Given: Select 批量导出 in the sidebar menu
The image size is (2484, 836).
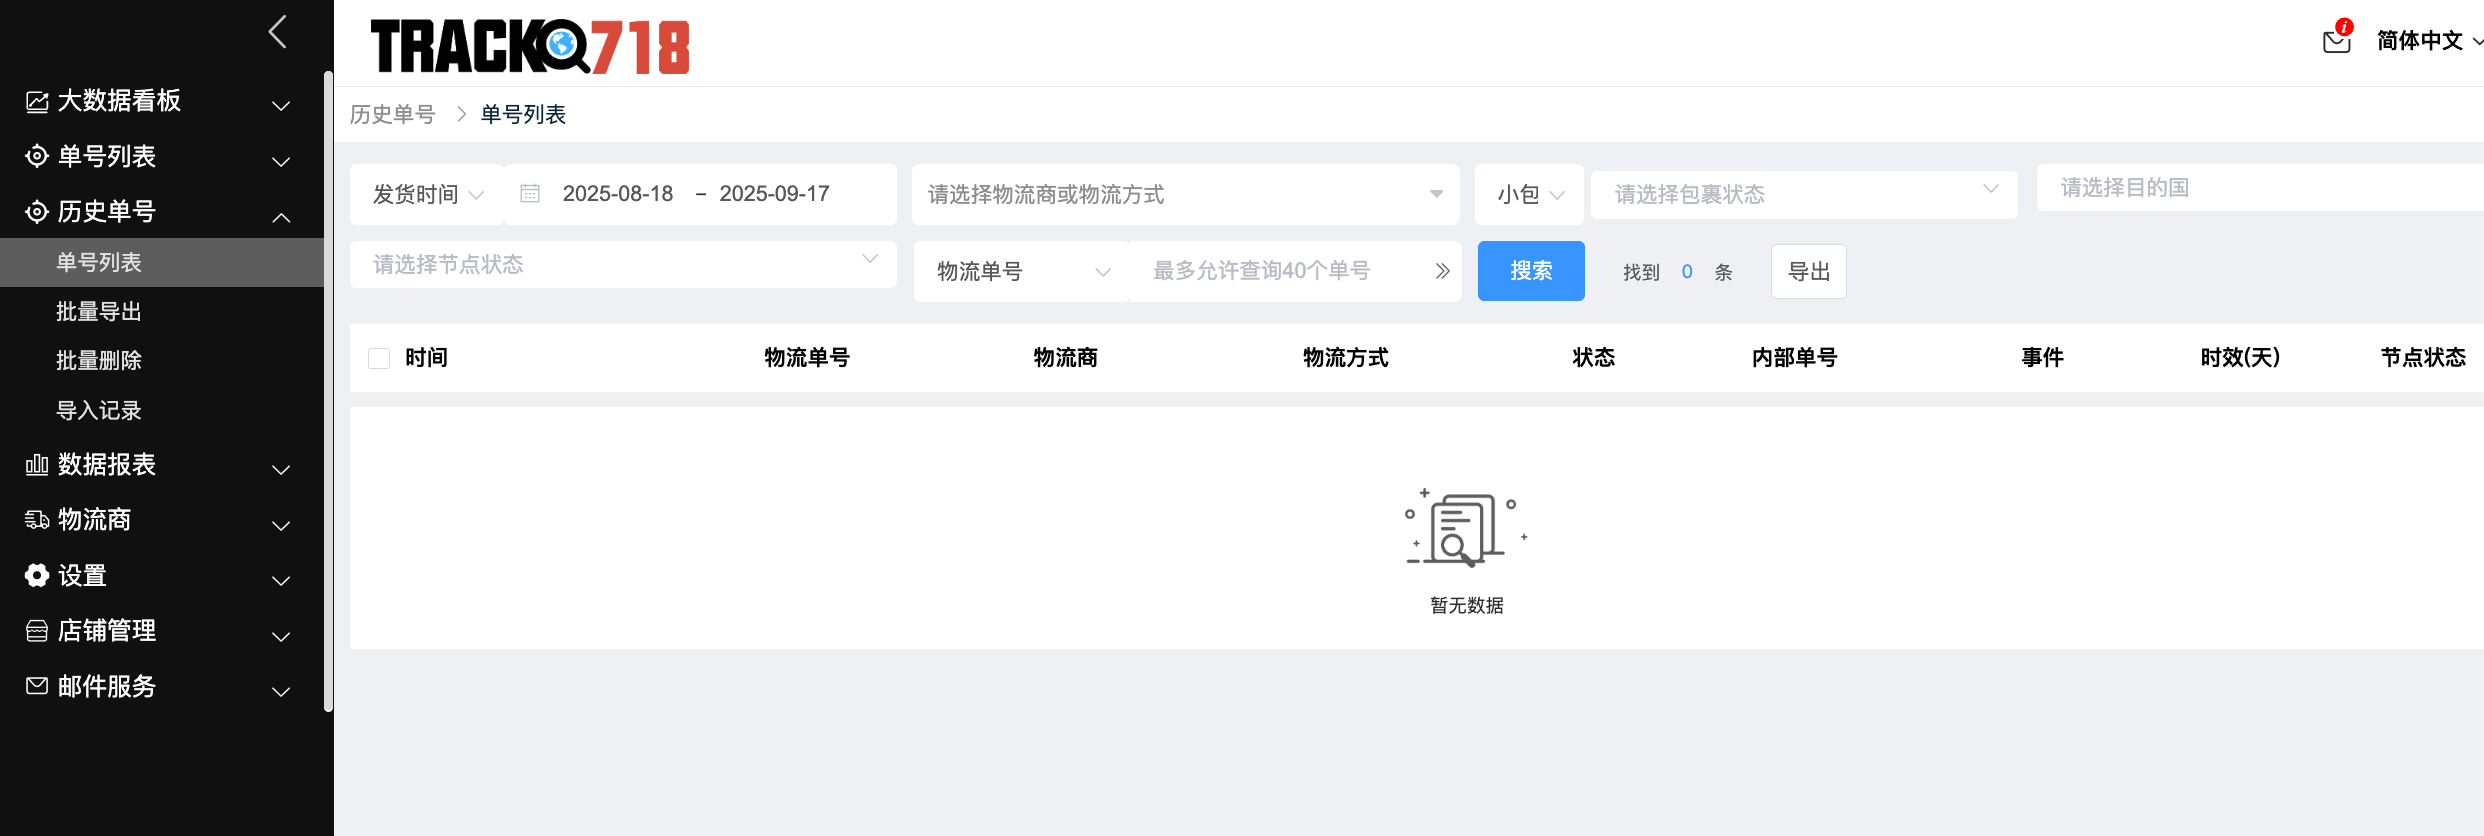Looking at the screenshot, I should 99,312.
